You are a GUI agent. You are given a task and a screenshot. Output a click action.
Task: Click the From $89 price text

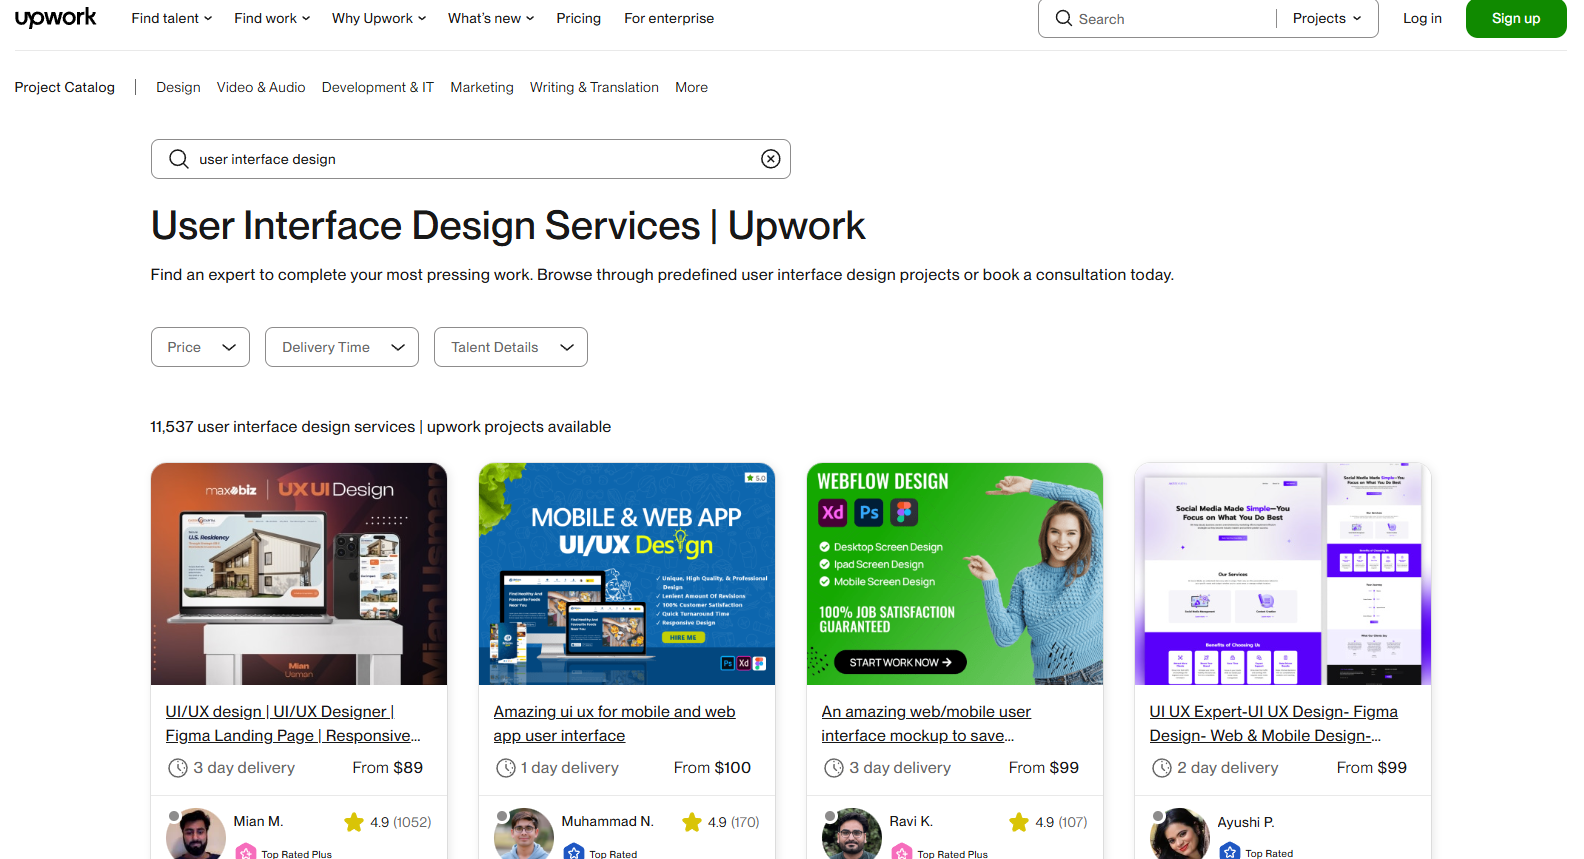[x=388, y=768]
